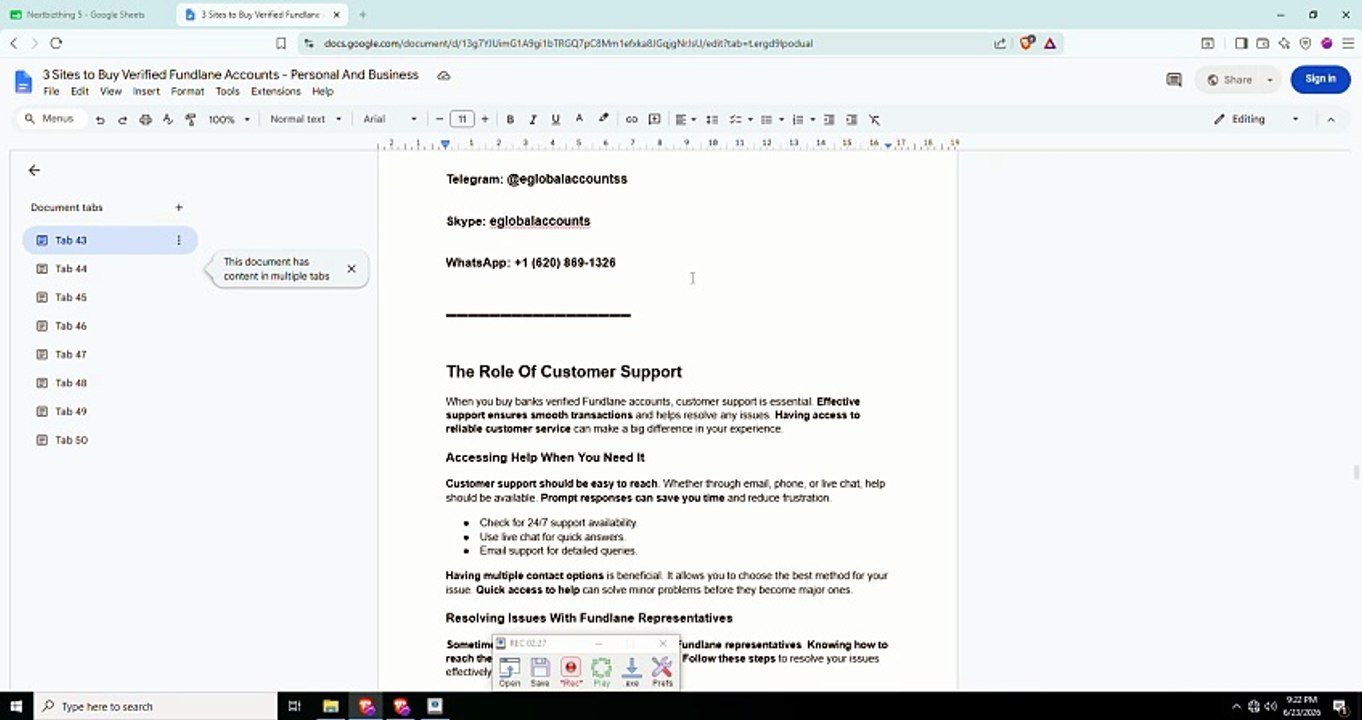The image size is (1362, 720).
Task: Click the undo arrow icon
Action: [100, 119]
